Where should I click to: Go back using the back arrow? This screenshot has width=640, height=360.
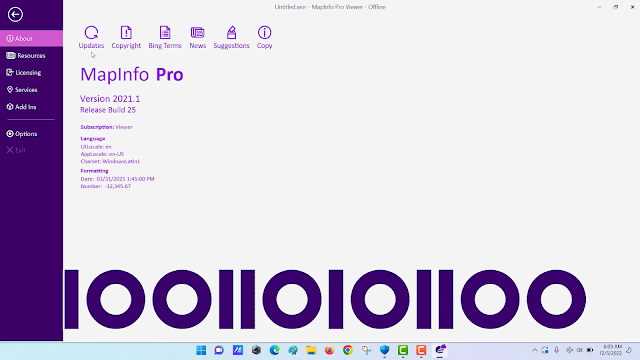[x=15, y=14]
